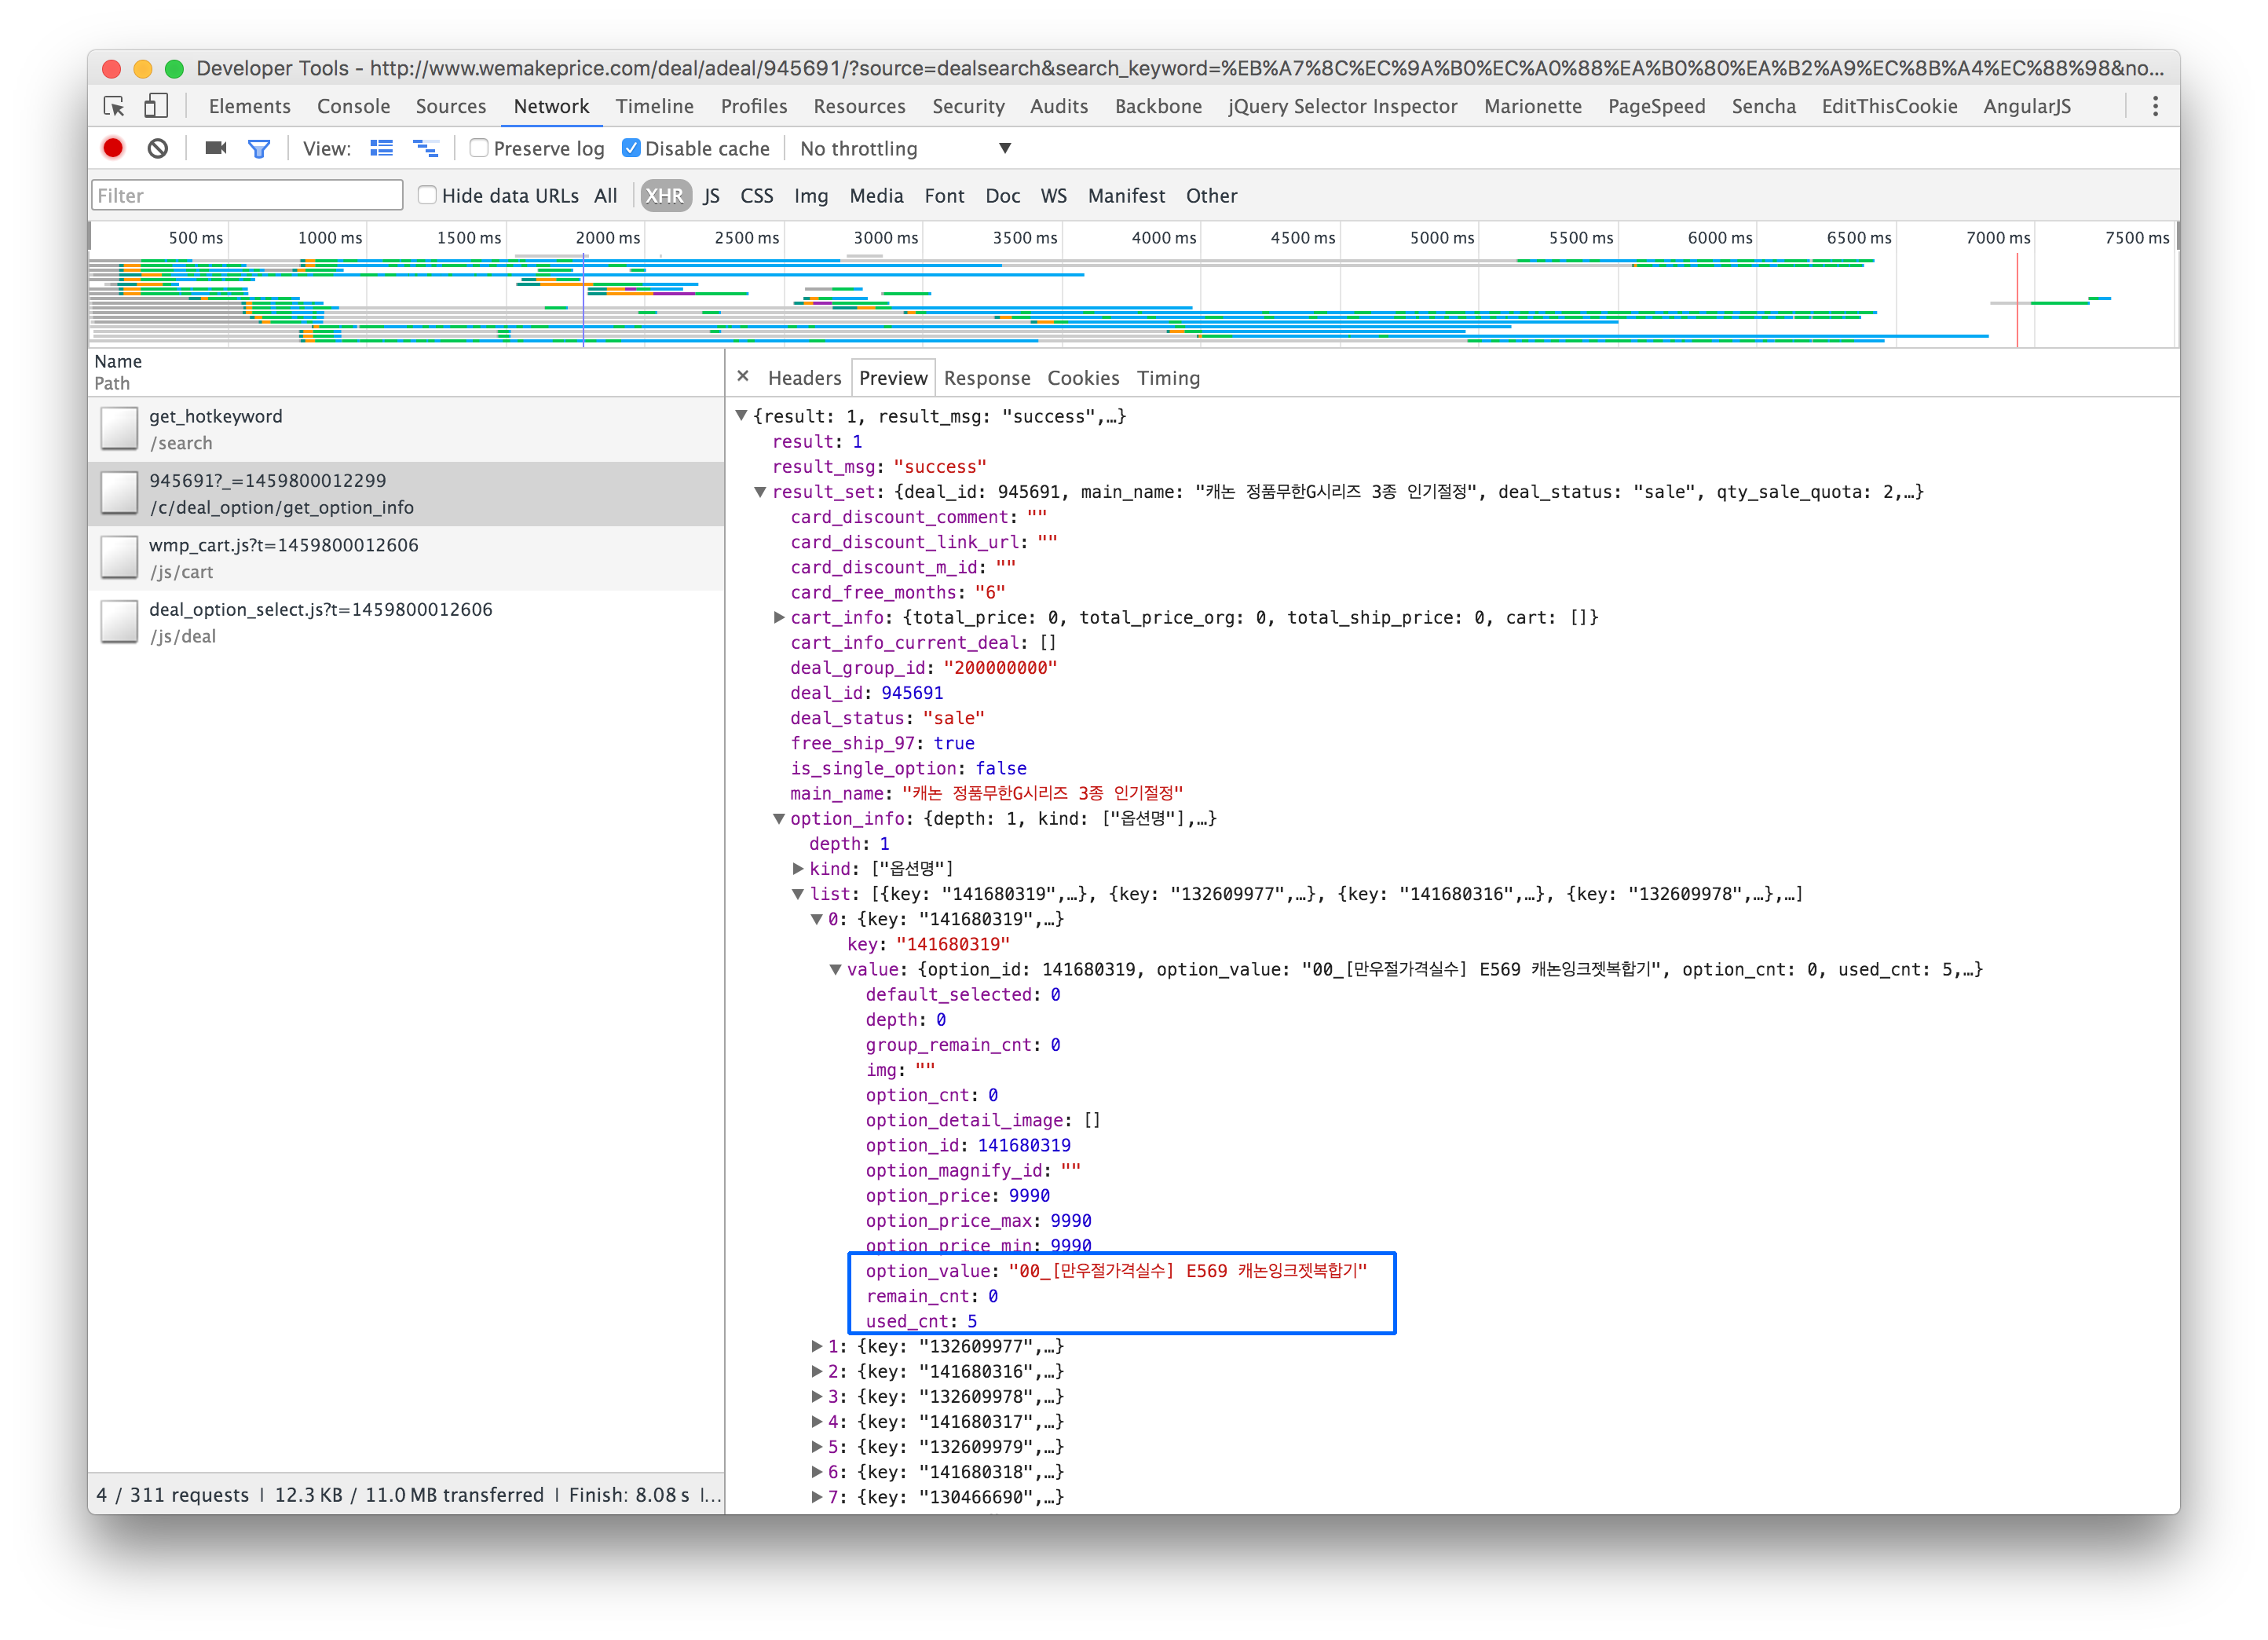Enable Preserve log checkbox
Image resolution: width=2268 pixels, height=1640 pixels.
(480, 148)
